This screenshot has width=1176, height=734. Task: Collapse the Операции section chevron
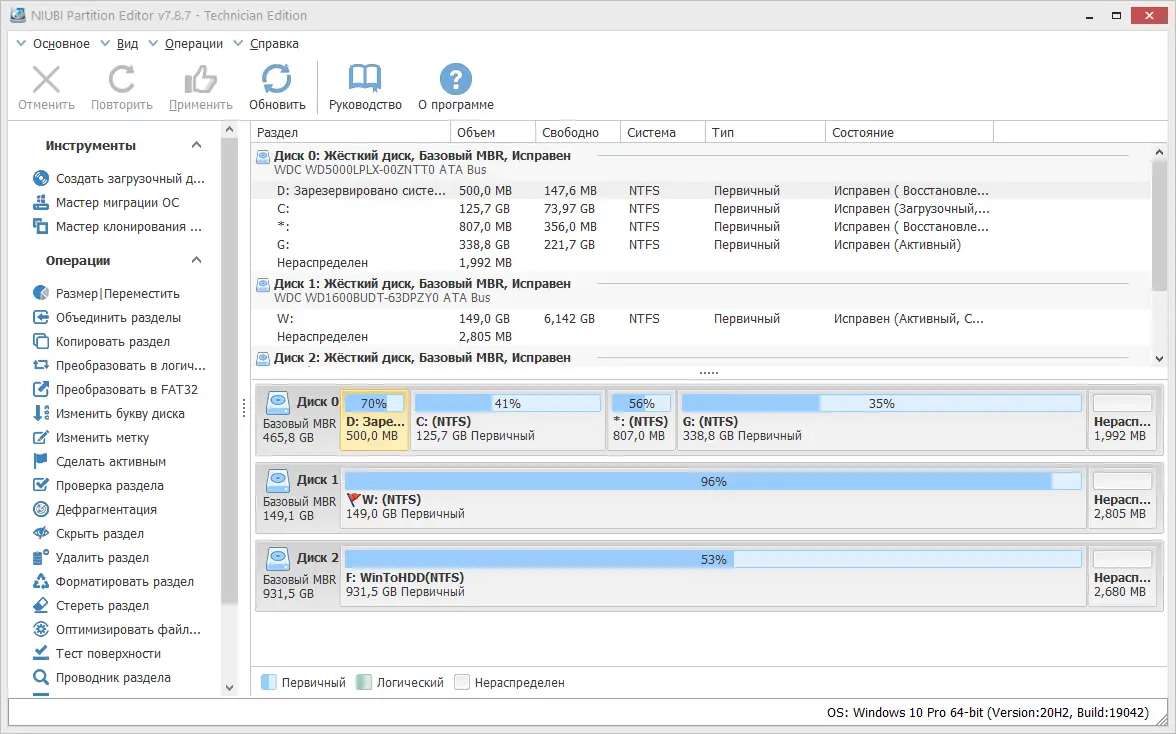coord(197,261)
